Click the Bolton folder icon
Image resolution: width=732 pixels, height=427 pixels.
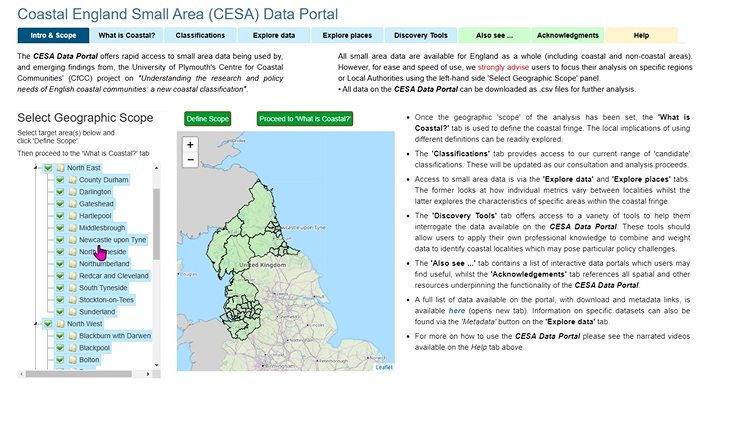(72, 360)
